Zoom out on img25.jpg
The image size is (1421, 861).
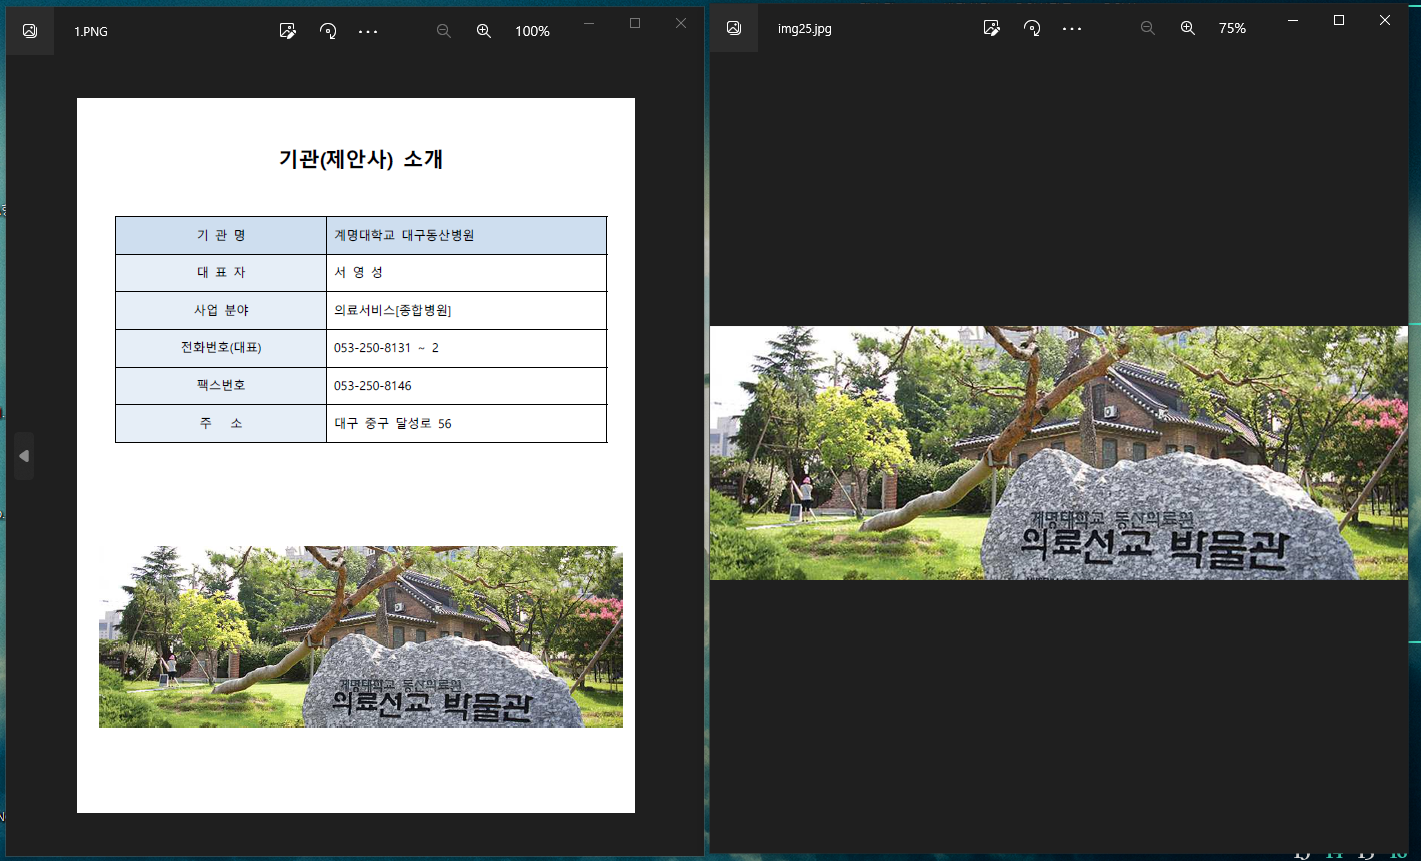click(x=1148, y=28)
